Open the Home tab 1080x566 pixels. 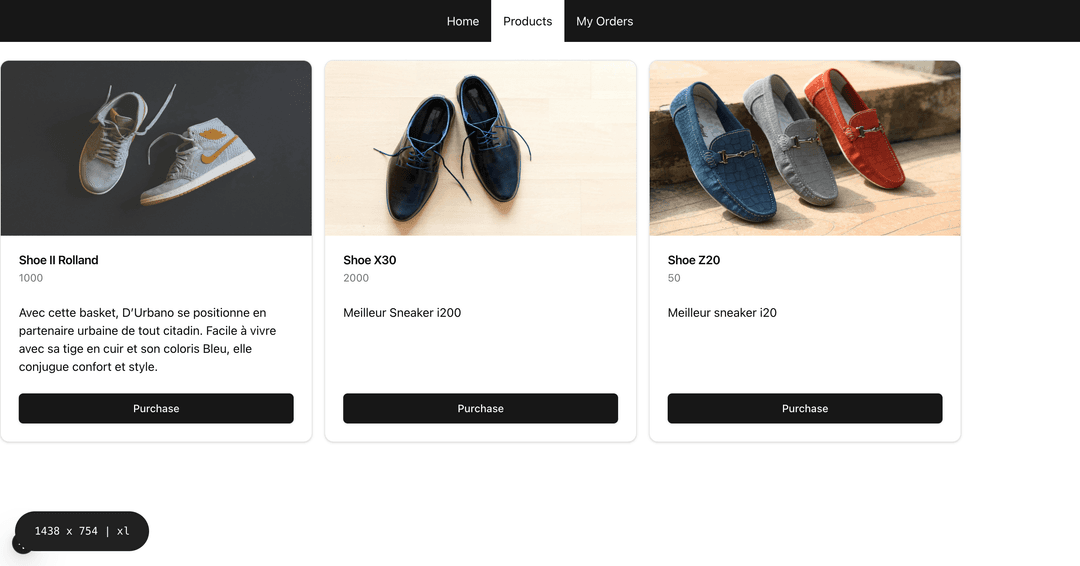(462, 21)
